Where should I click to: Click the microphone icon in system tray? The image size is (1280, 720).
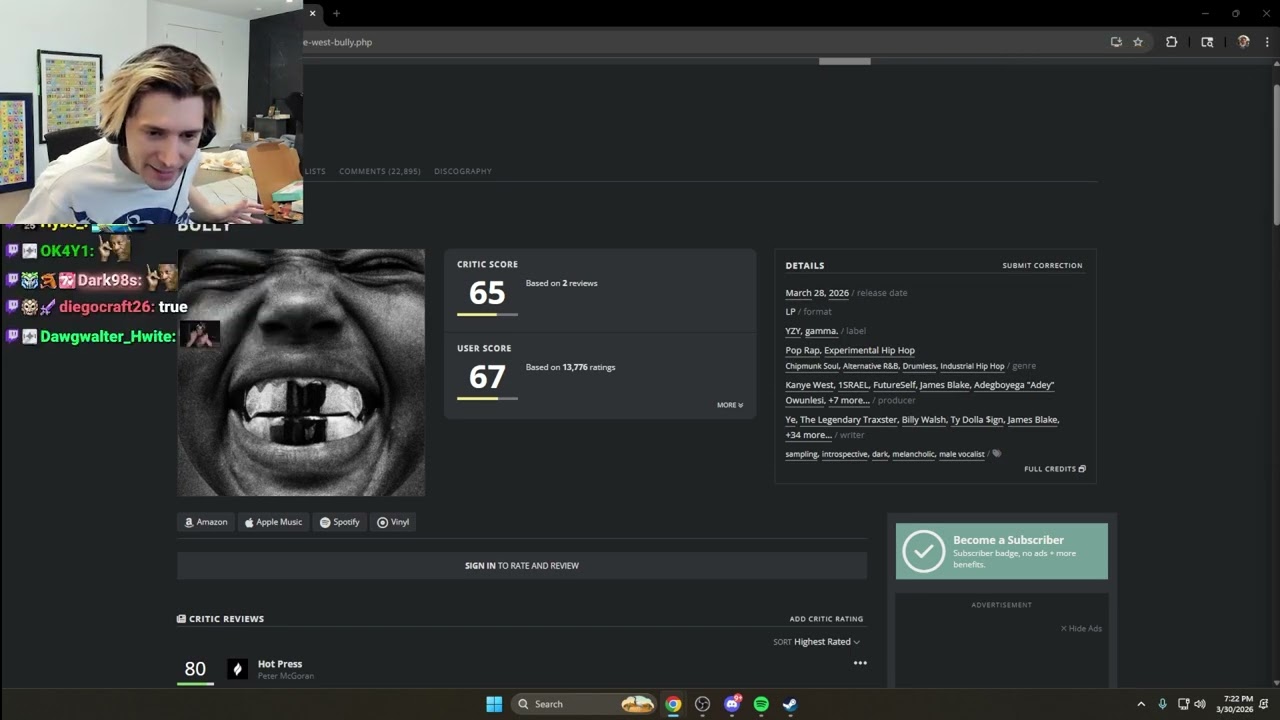(1162, 704)
